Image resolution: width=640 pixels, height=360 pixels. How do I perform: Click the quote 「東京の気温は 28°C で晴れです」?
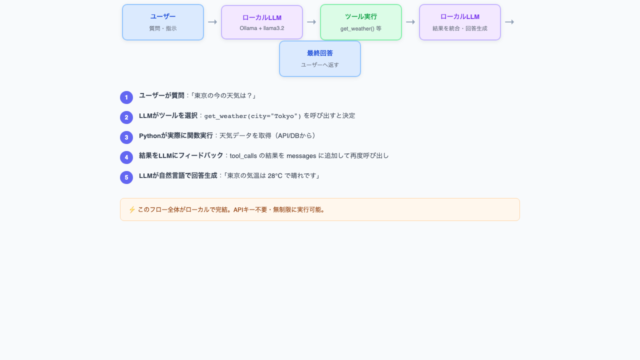pyautogui.click(x=272, y=176)
